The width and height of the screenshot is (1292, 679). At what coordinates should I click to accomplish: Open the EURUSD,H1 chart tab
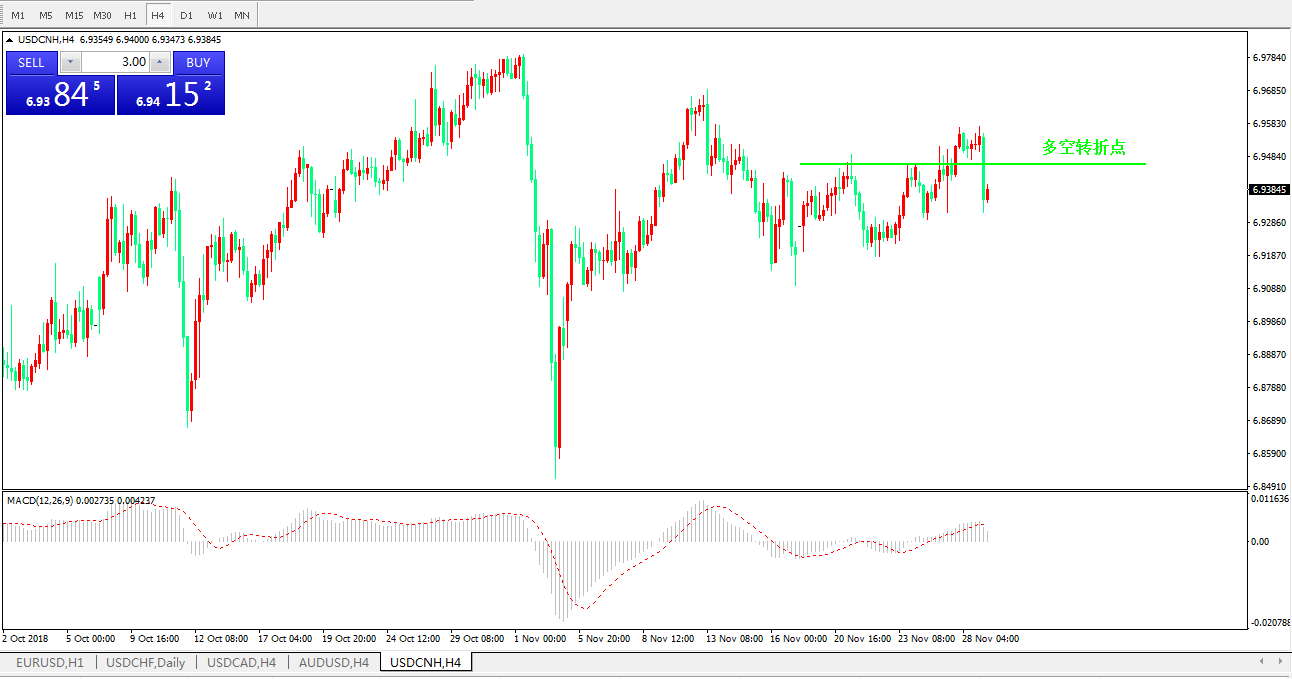click(x=49, y=662)
